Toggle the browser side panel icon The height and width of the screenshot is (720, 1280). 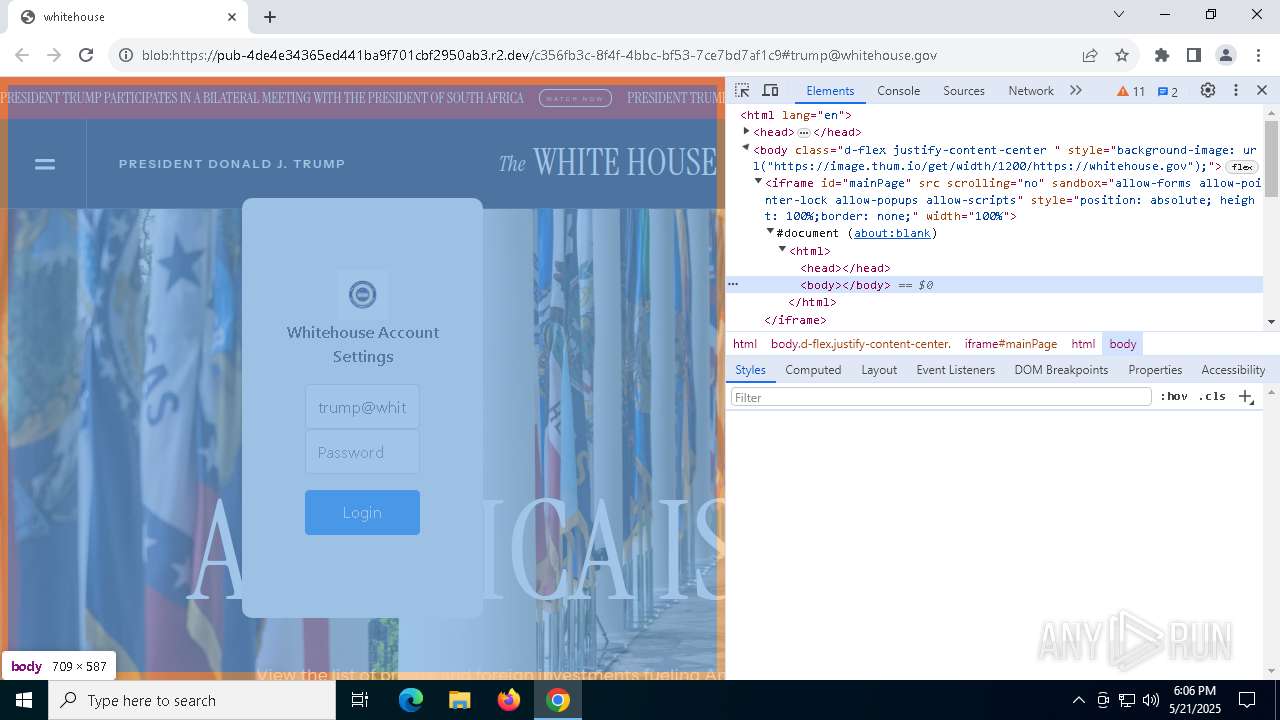tap(1193, 55)
